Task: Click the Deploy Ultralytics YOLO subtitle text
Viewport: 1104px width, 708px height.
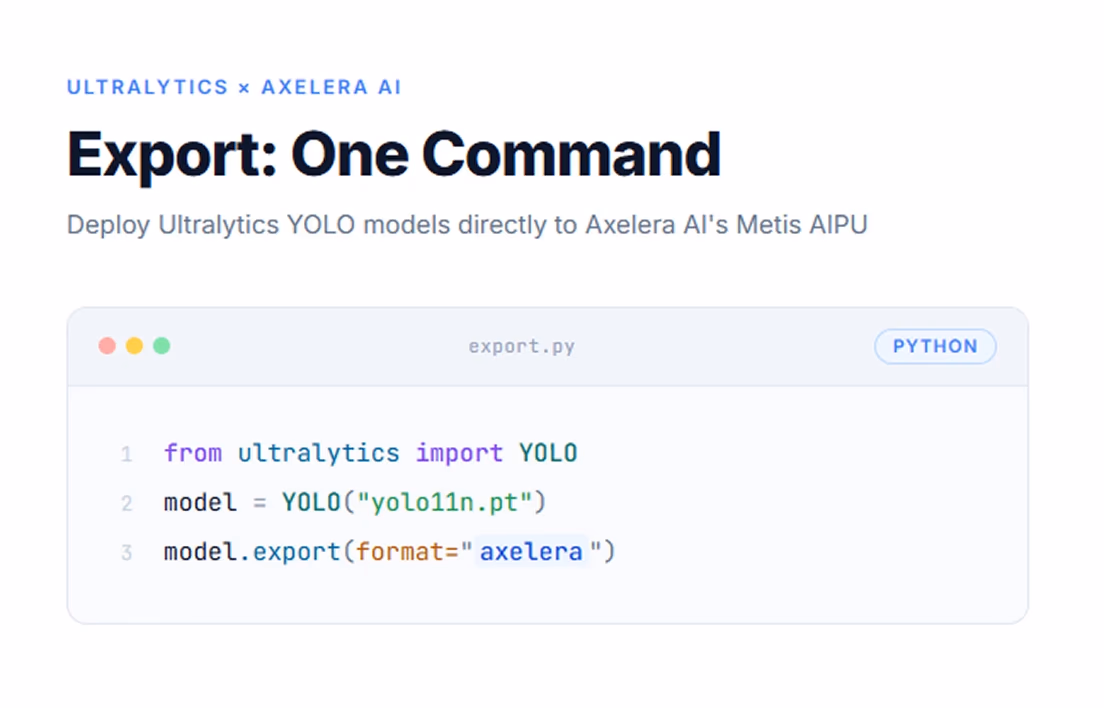Action: [x=467, y=225]
